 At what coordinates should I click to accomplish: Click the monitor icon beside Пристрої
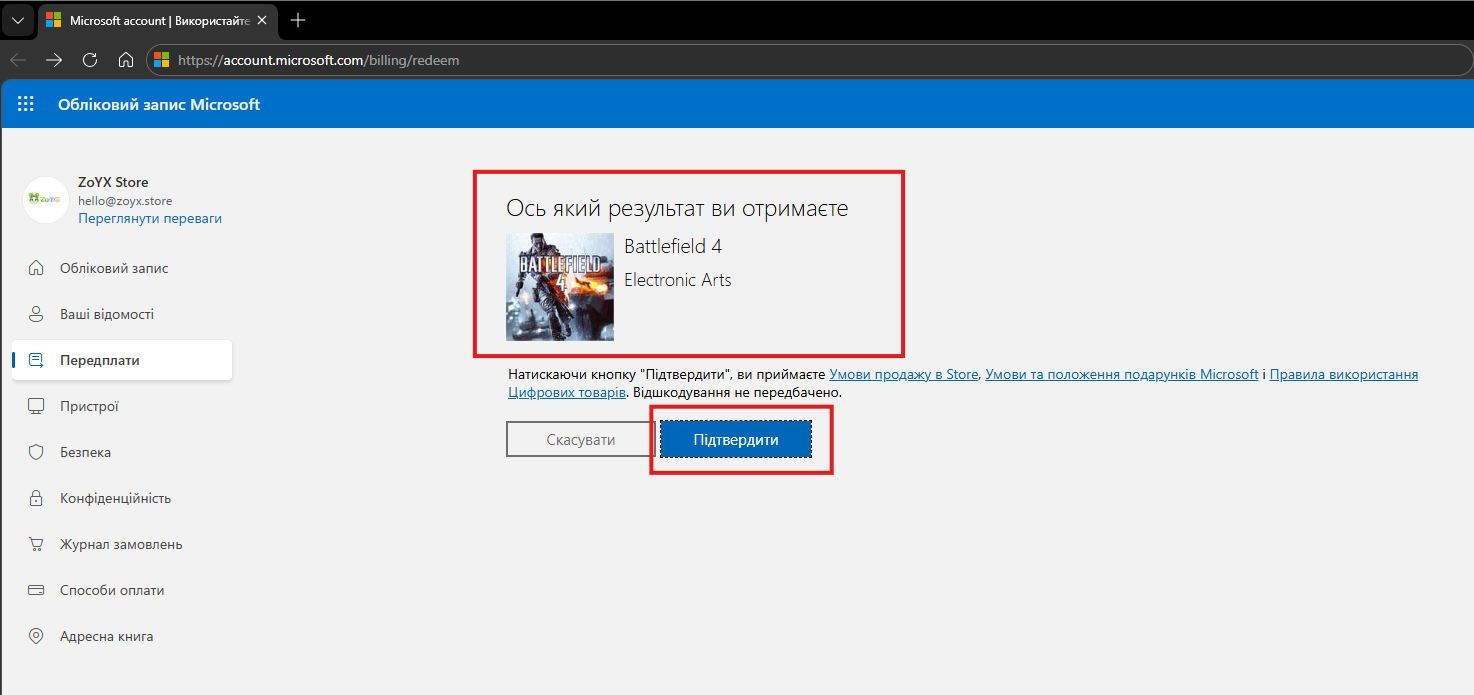tap(36, 406)
